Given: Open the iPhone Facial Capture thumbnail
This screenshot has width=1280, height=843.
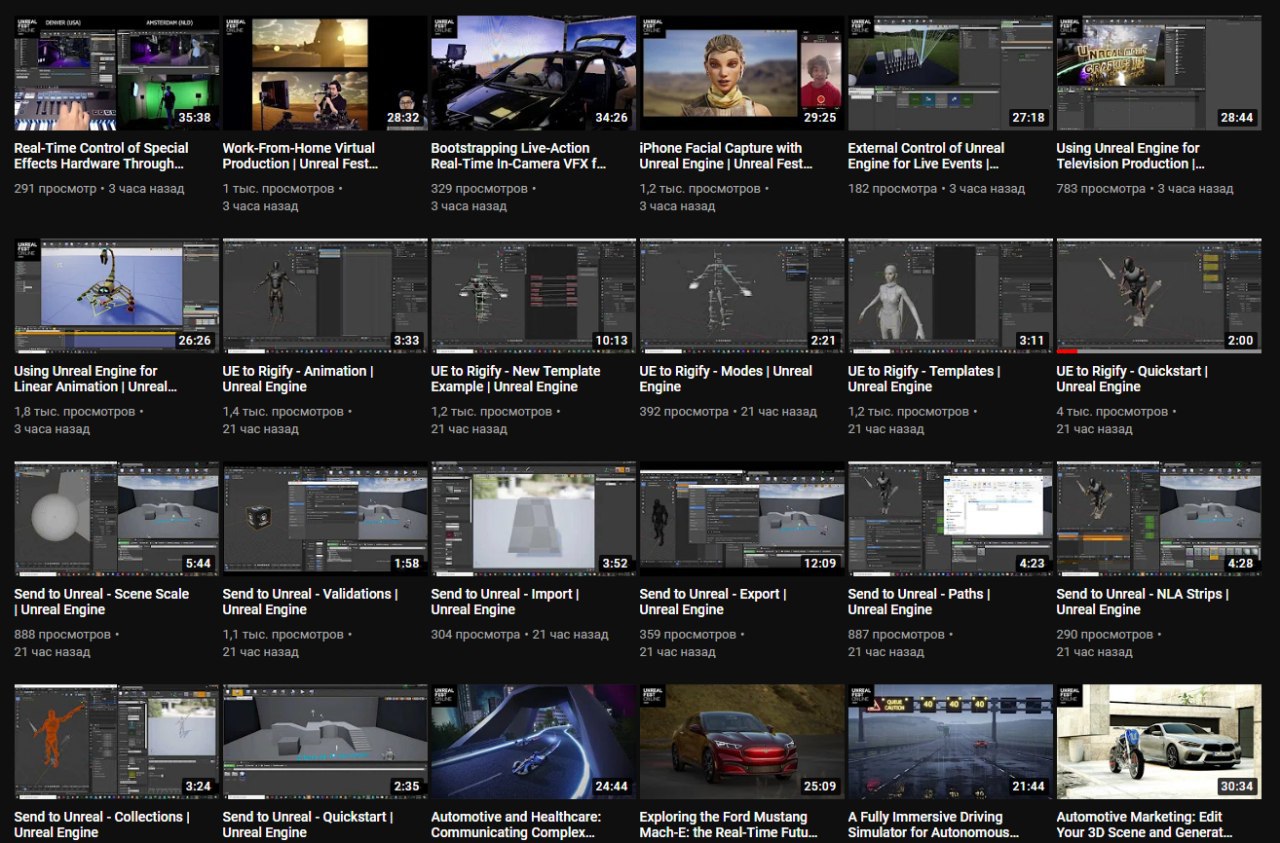Looking at the screenshot, I should [742, 73].
